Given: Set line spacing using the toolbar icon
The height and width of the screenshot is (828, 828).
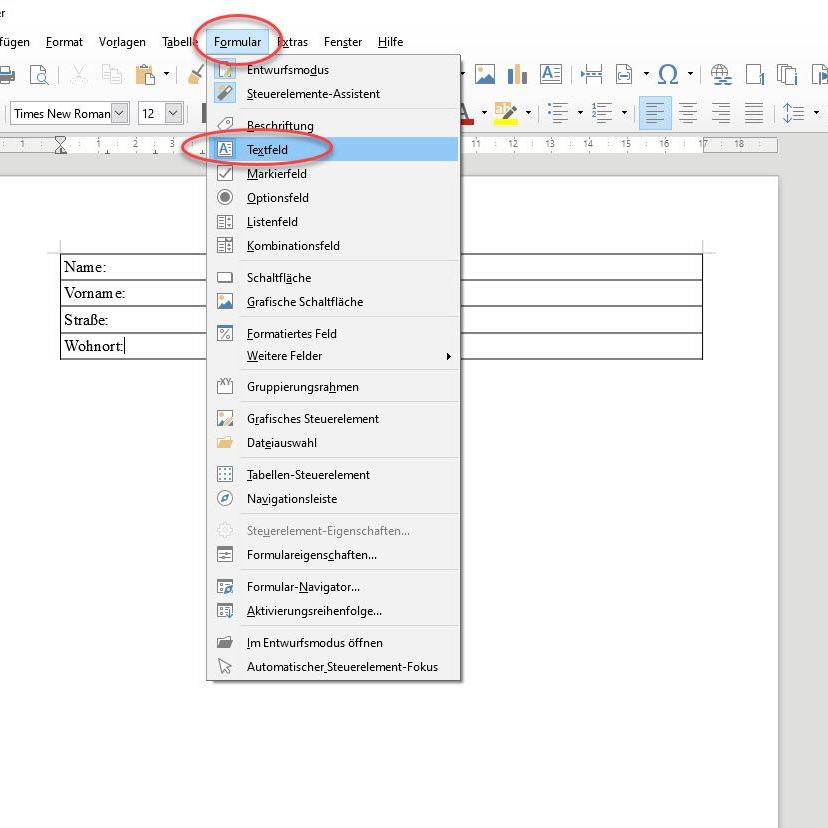Looking at the screenshot, I should click(793, 112).
